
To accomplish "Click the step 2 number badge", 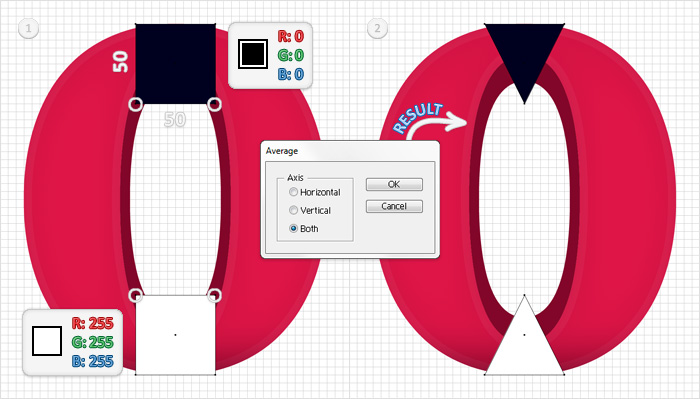I will click(x=377, y=29).
